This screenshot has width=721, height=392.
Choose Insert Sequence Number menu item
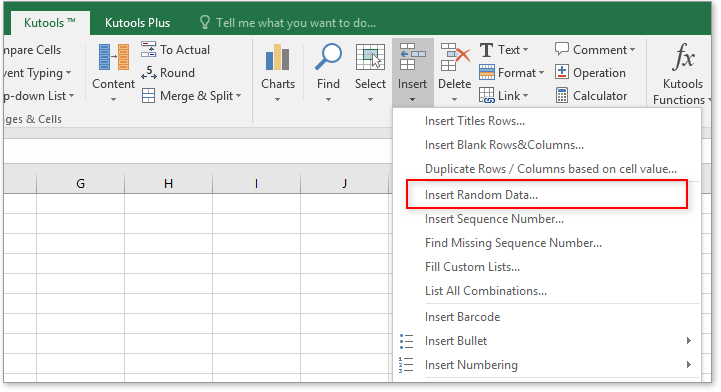coord(547,219)
